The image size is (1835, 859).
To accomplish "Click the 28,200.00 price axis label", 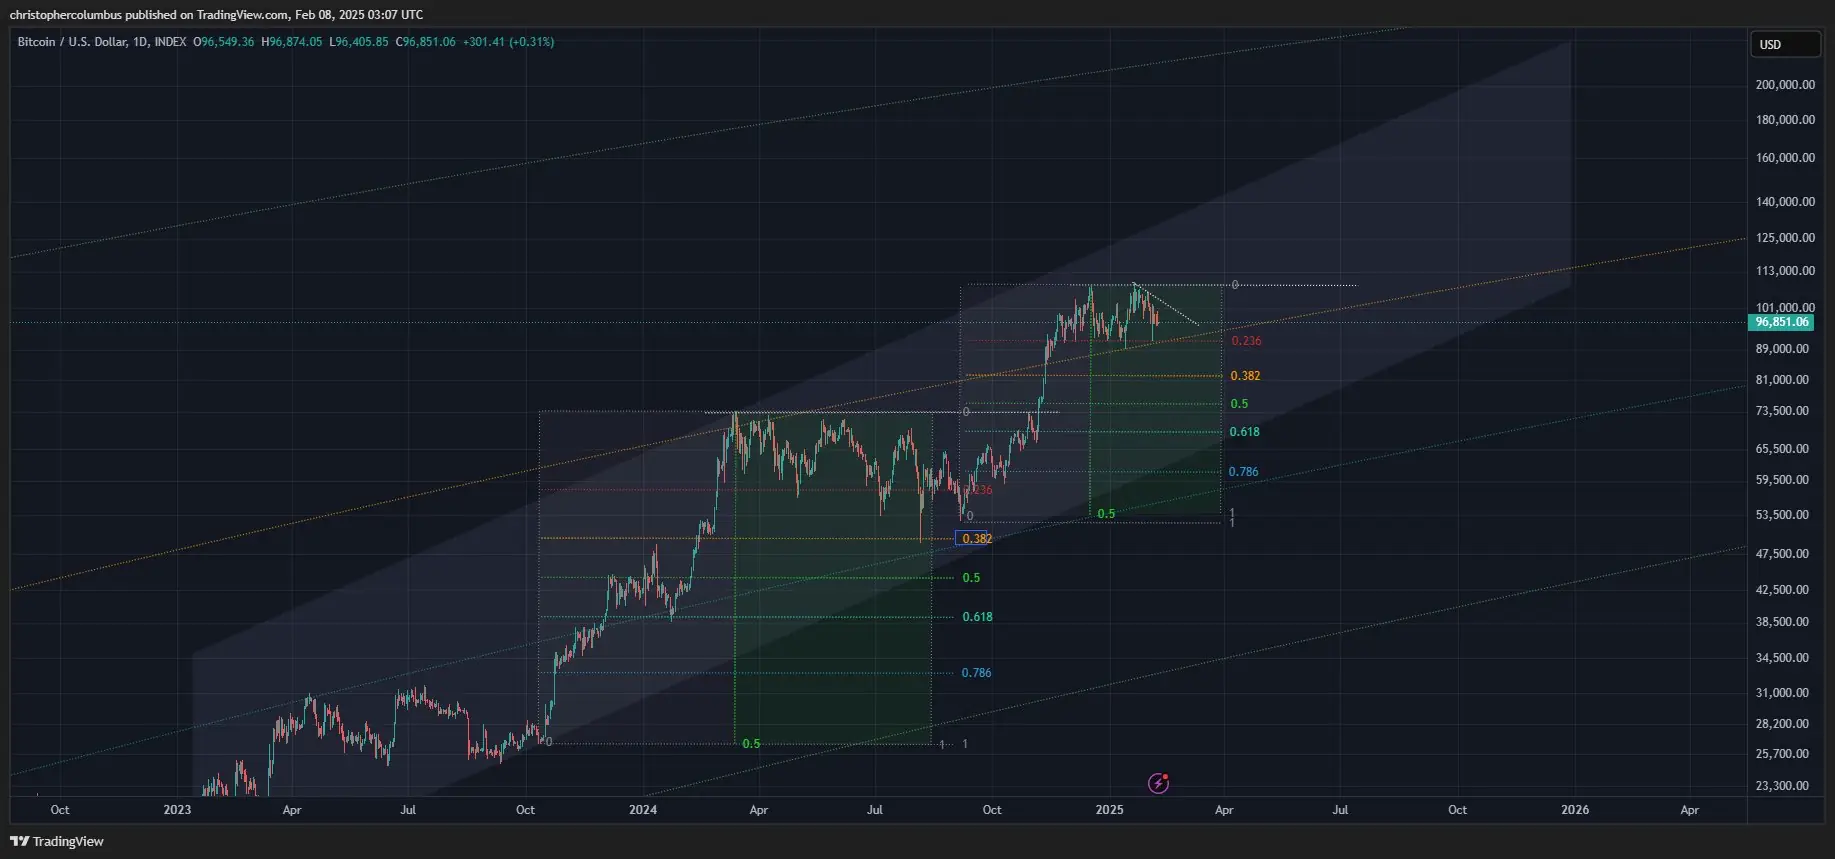I will click(1782, 724).
